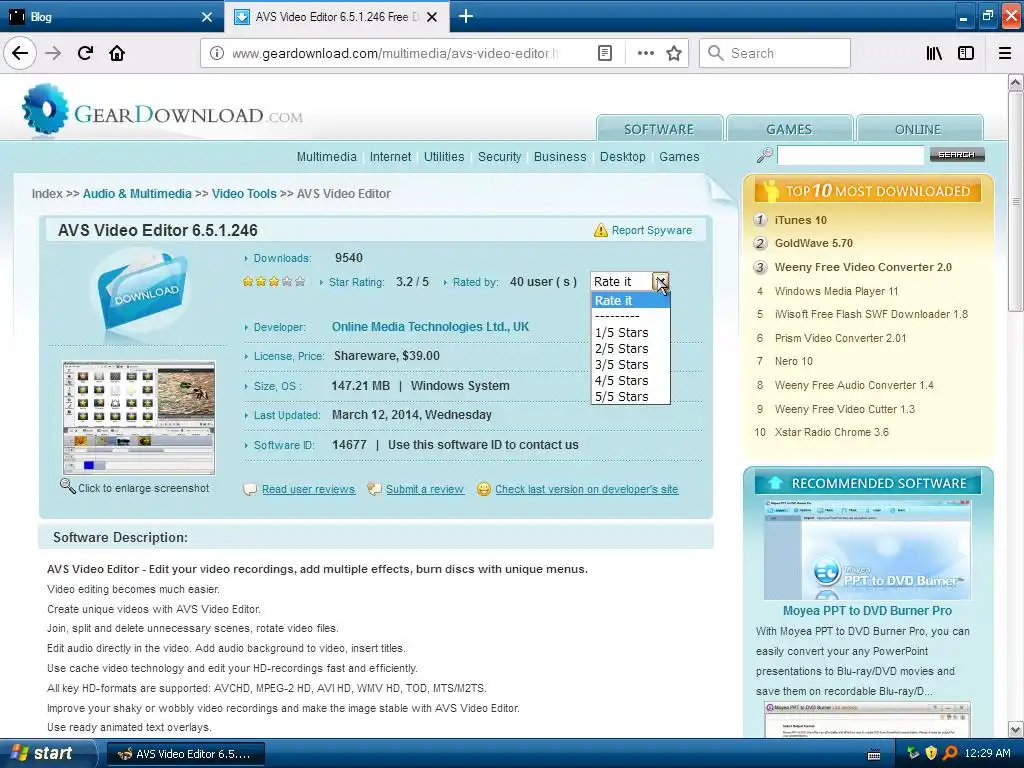
Task: Open Submit a review link
Action: [424, 489]
